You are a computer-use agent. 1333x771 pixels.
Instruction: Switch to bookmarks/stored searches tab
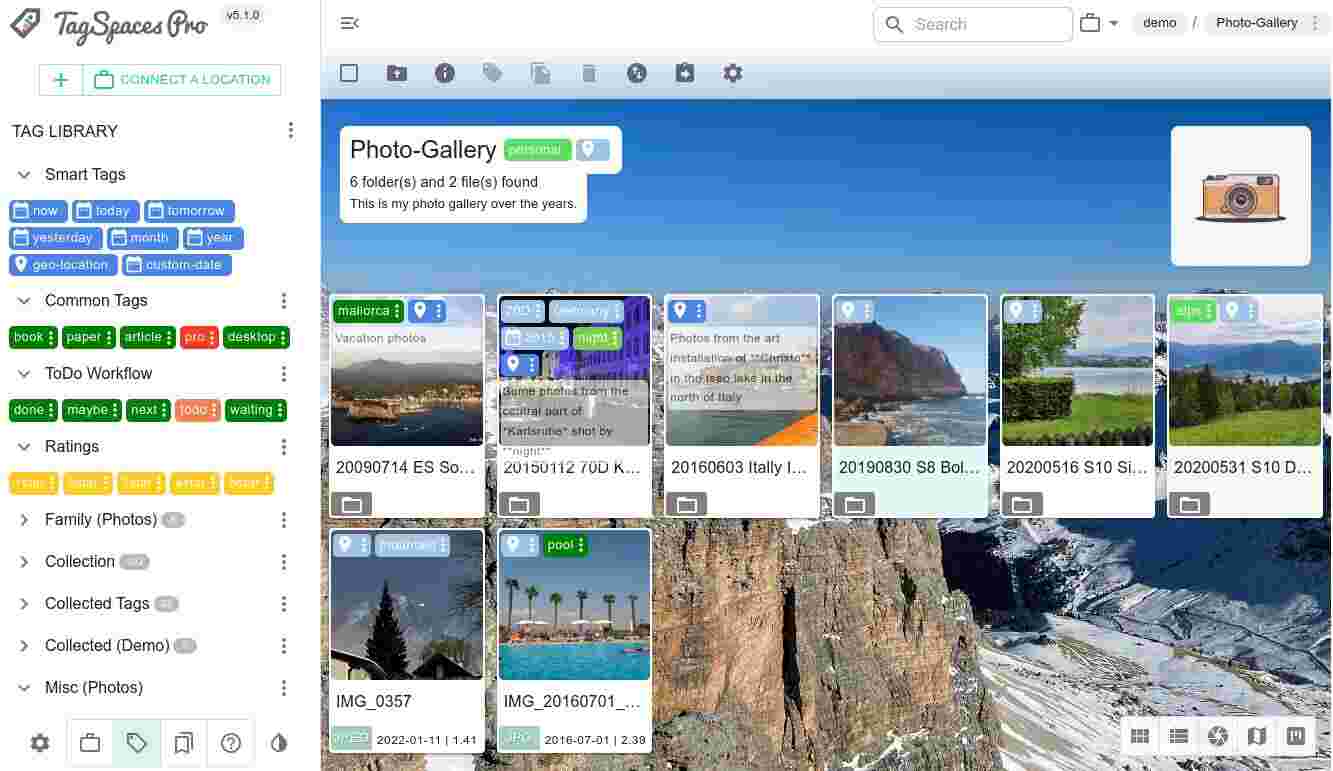coord(184,743)
